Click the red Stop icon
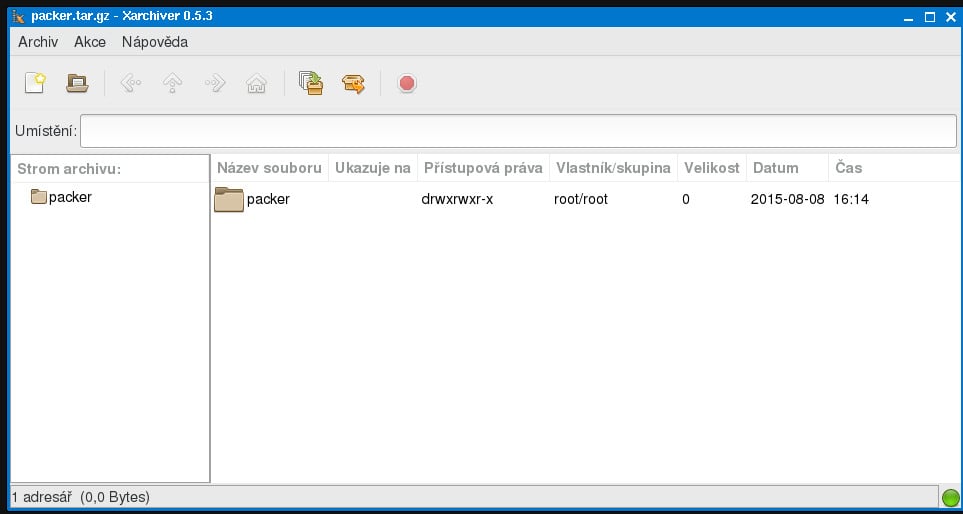 tap(407, 83)
